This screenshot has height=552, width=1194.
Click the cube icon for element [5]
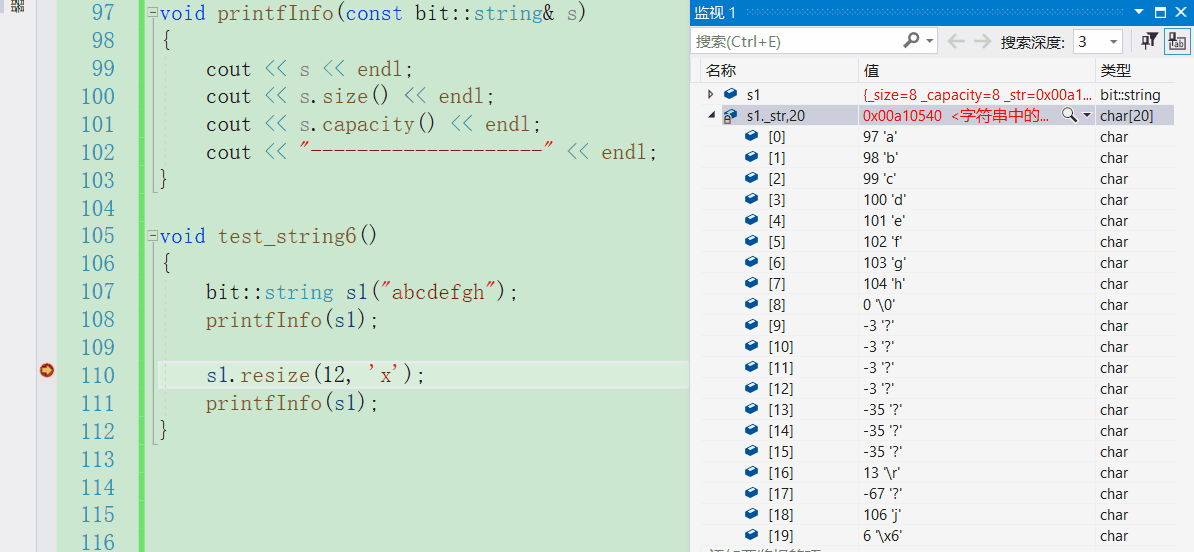(752, 241)
